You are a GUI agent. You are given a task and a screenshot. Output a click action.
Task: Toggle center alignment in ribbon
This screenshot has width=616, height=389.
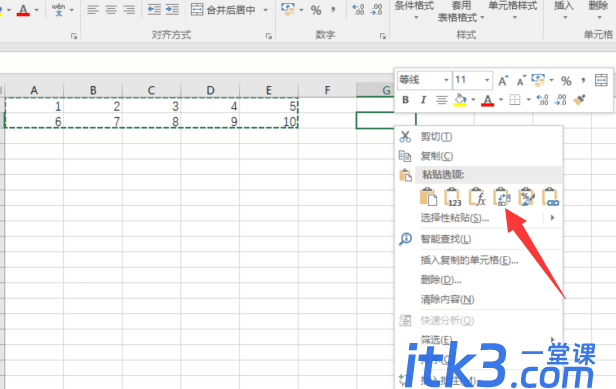[x=111, y=9]
